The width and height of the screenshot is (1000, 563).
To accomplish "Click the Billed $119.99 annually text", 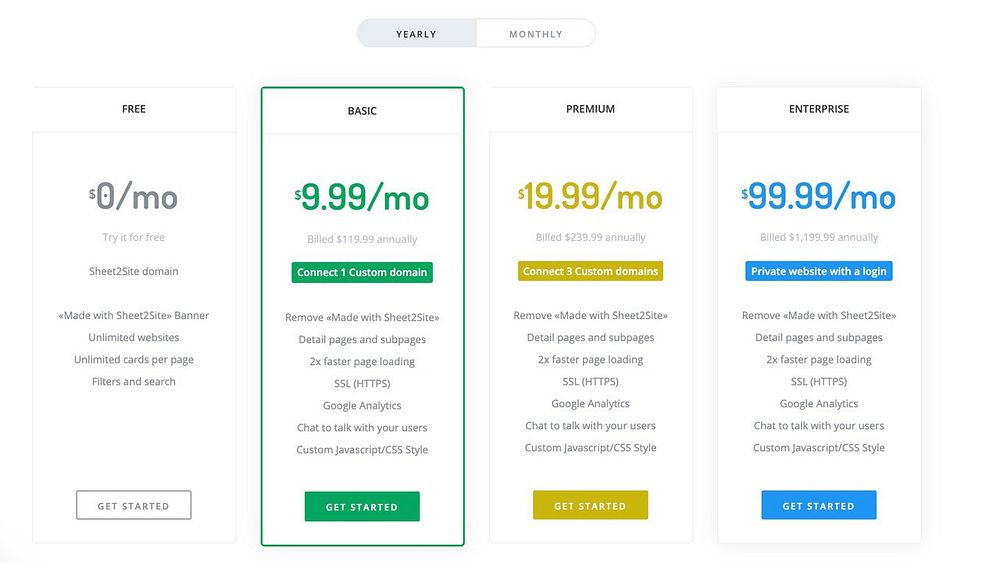I will click(x=362, y=239).
